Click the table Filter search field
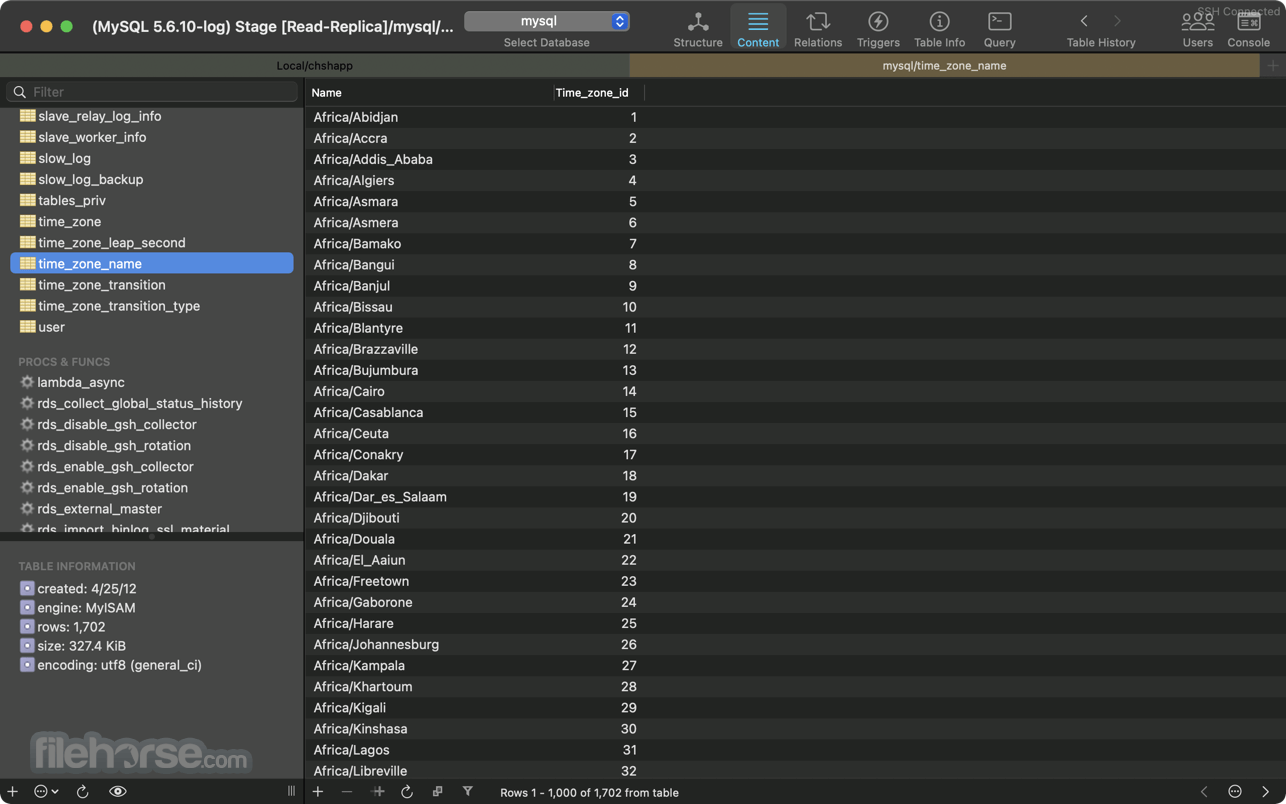Image resolution: width=1286 pixels, height=804 pixels. (152, 92)
